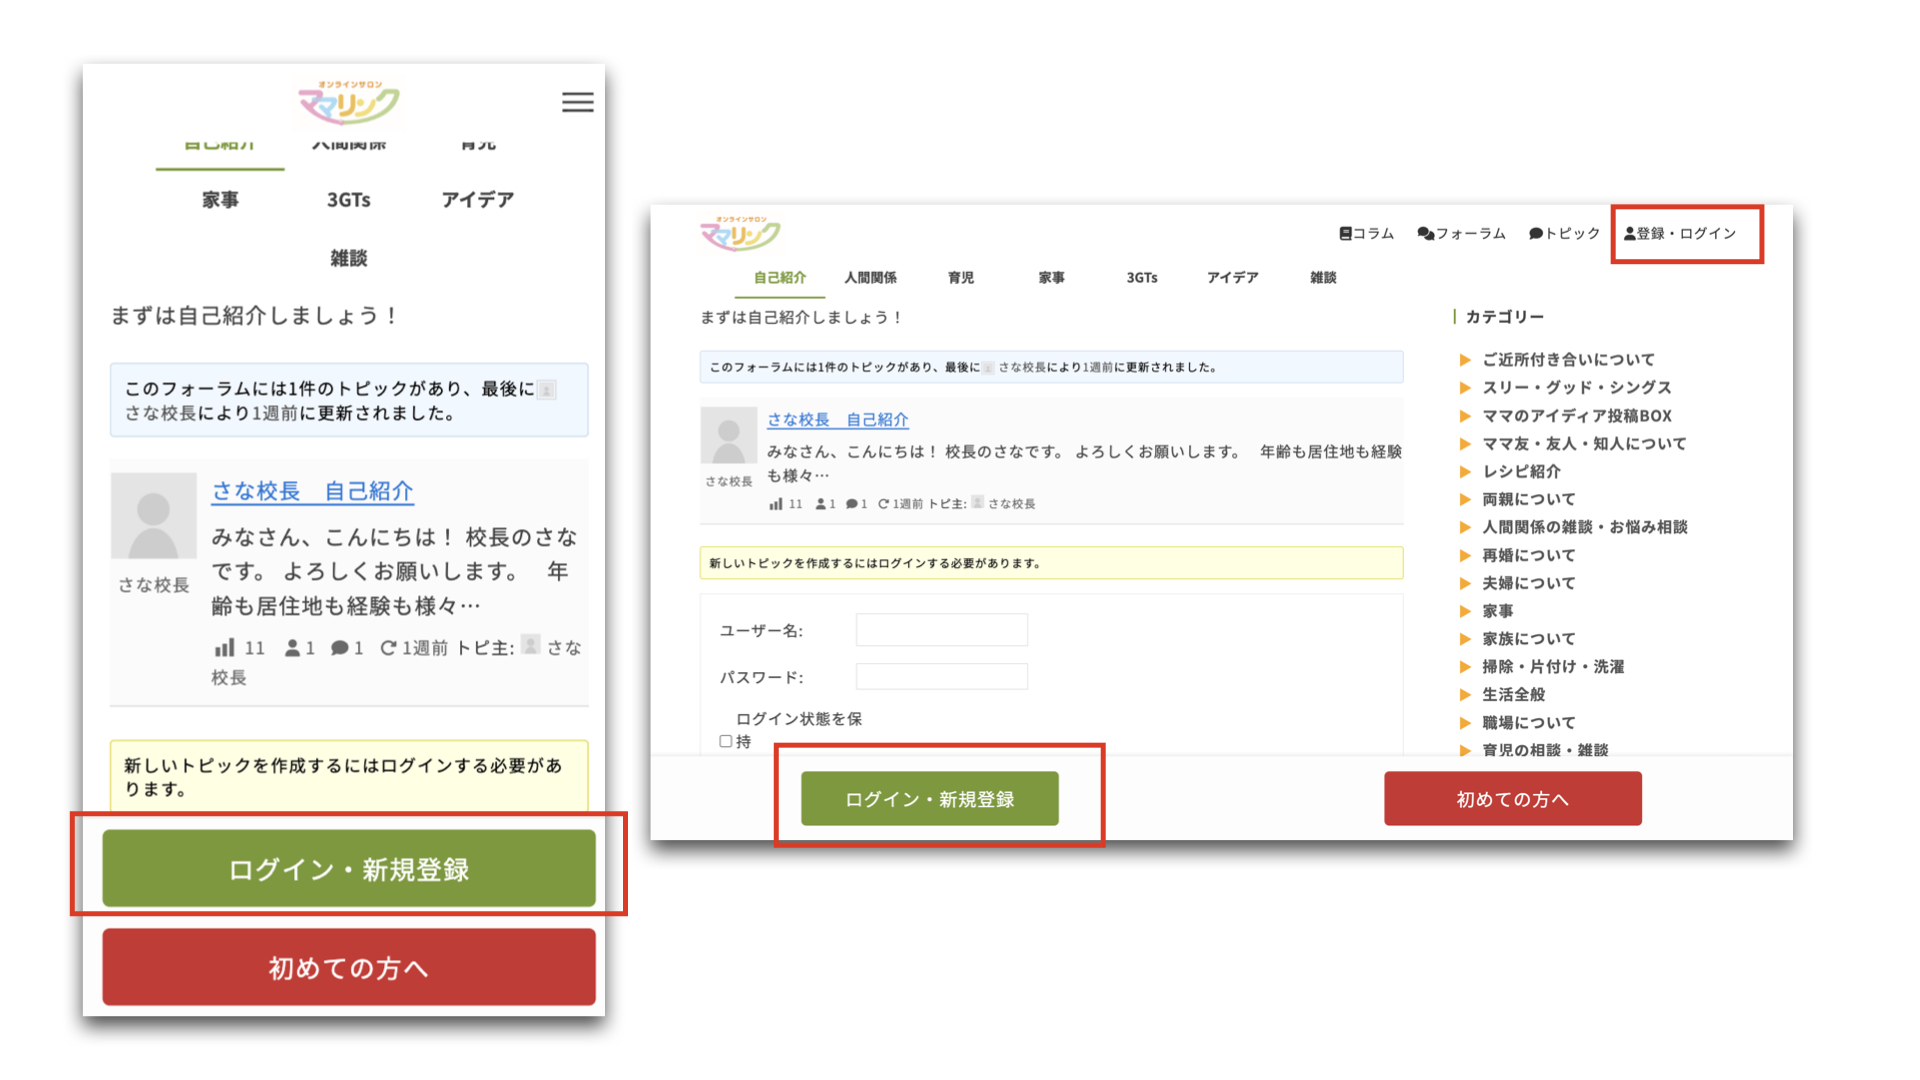Screen dimensions: 1920x1080
Task: Click さな校長 avatar in mobile topic
Action: coord(153,516)
